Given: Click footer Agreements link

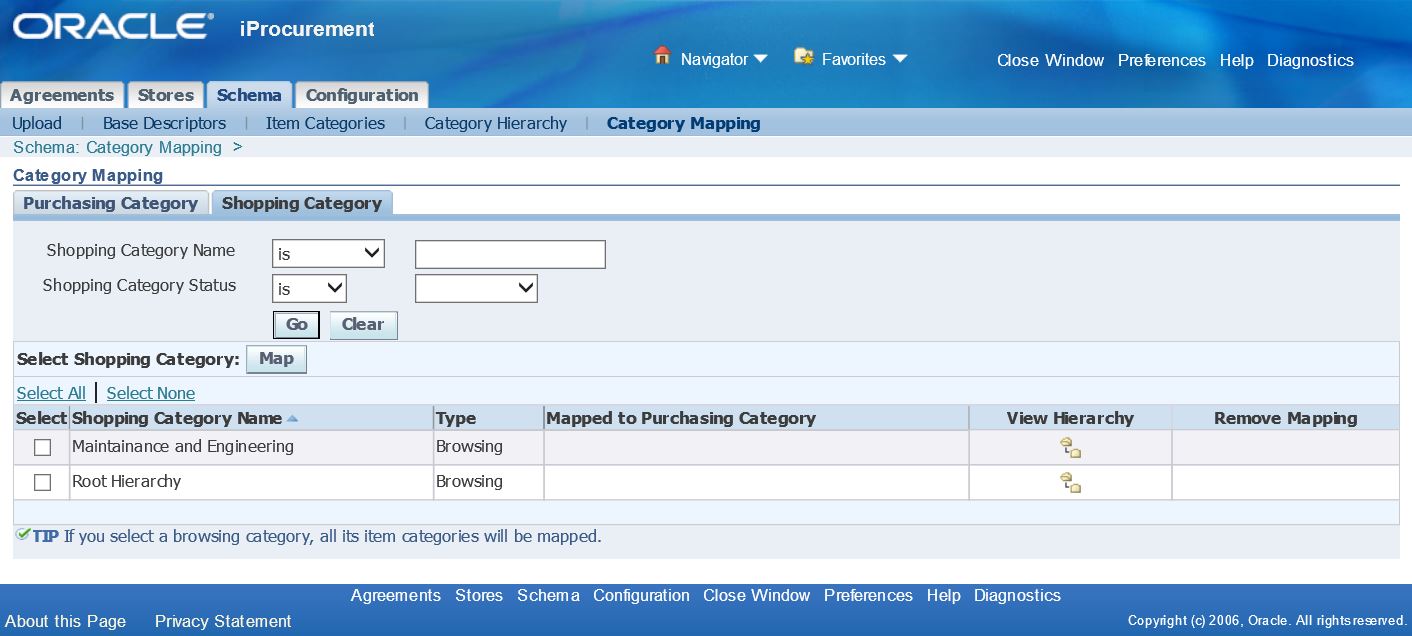Looking at the screenshot, I should (396, 595).
